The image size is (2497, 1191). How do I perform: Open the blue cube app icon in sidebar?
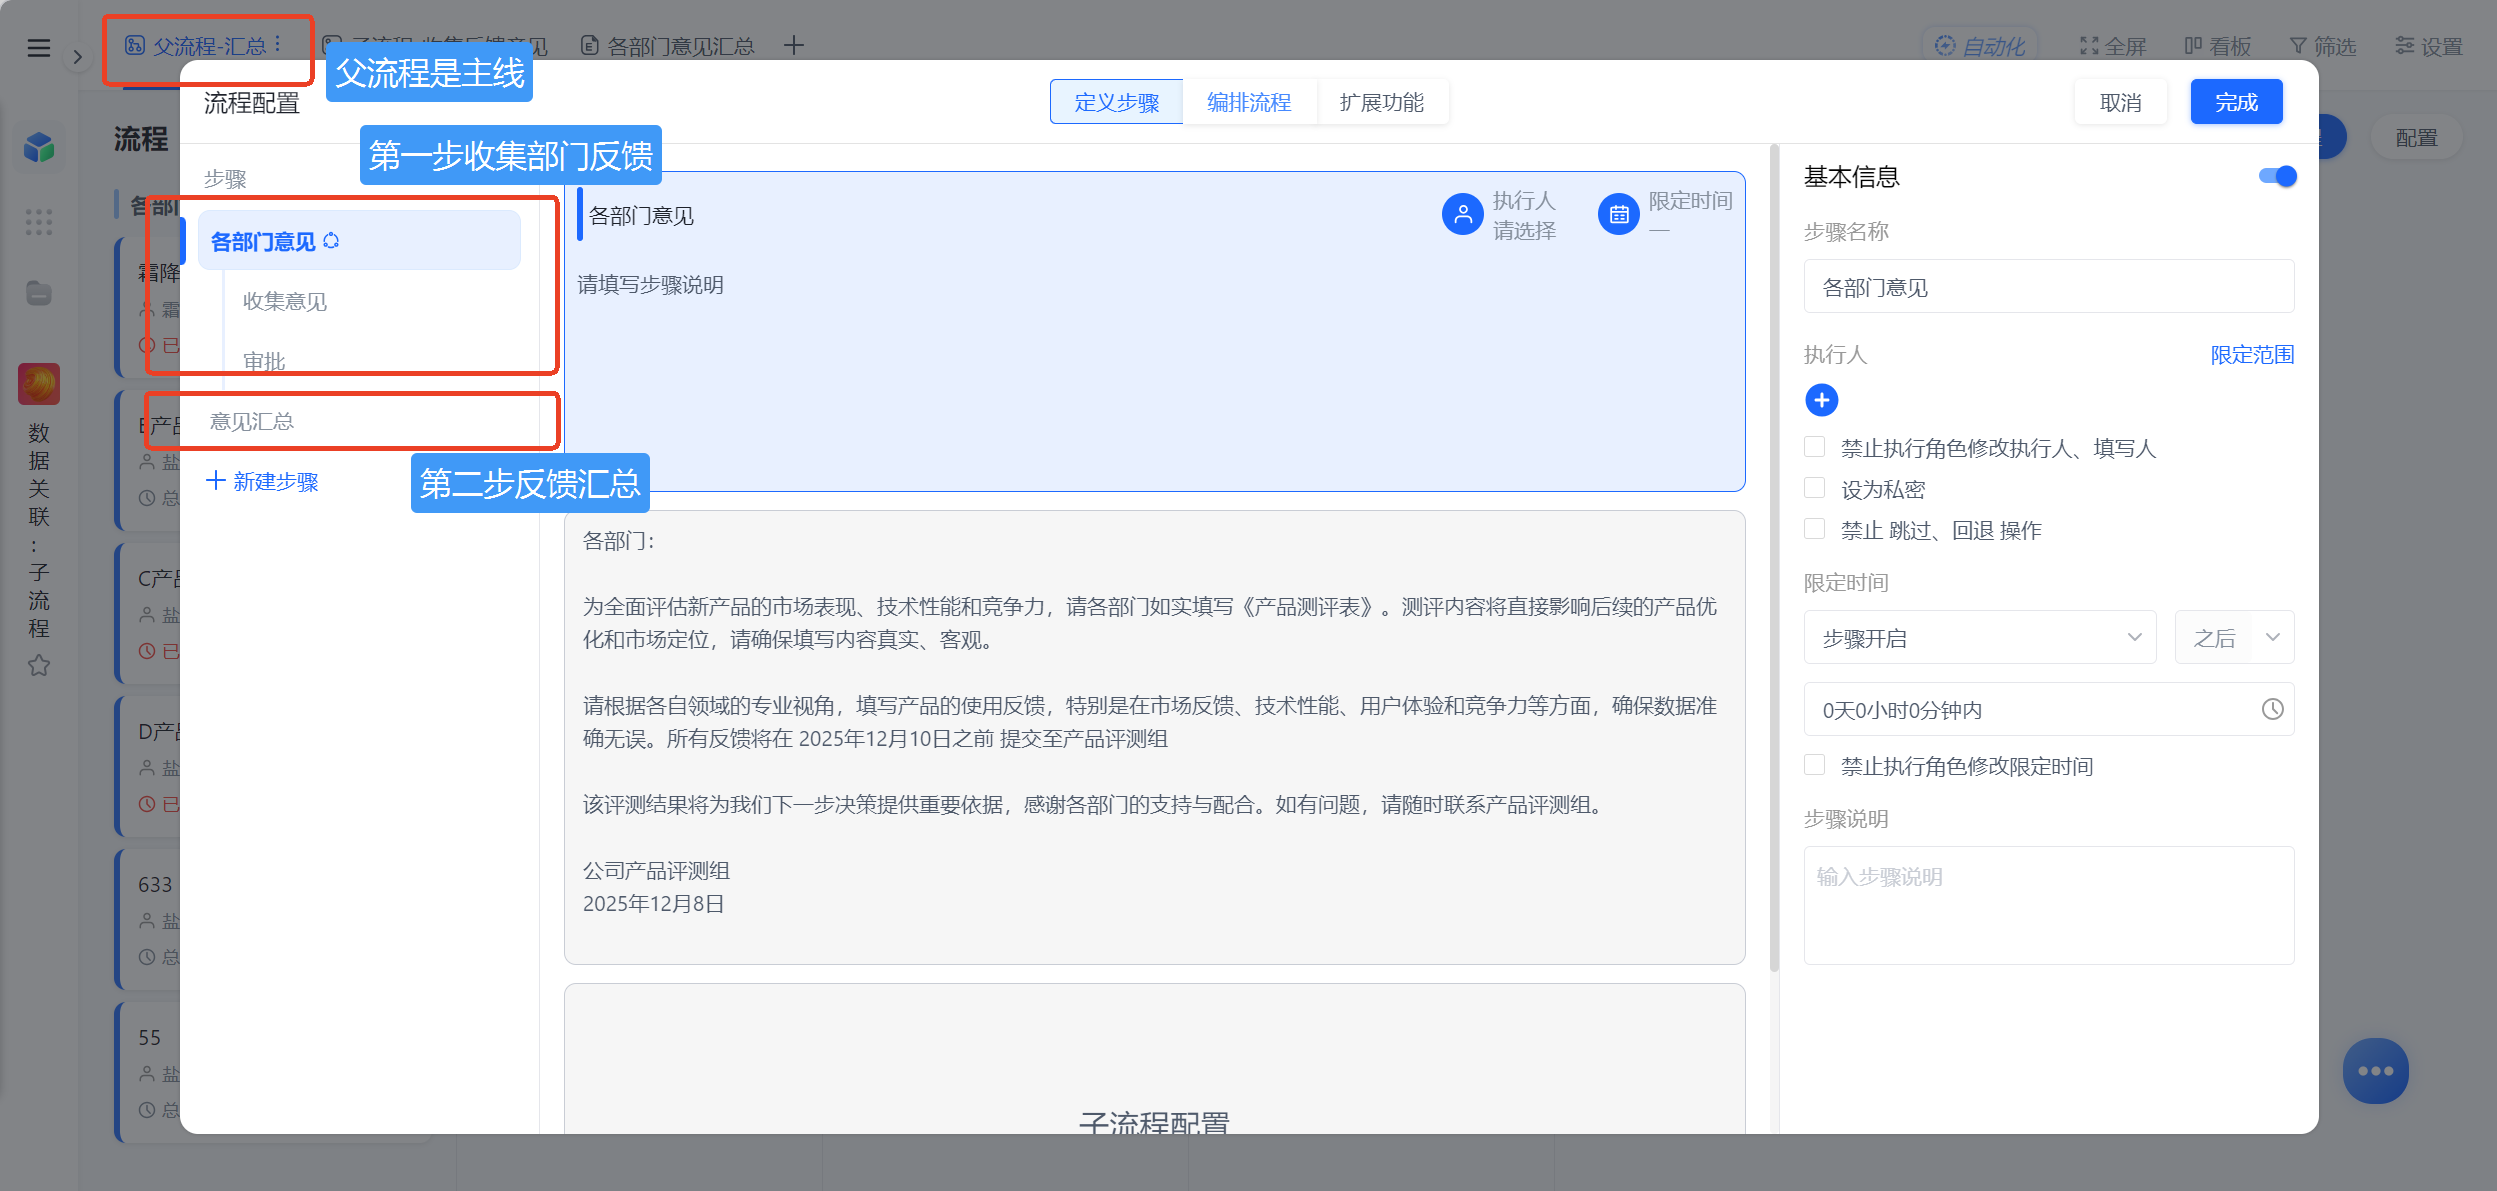pyautogui.click(x=39, y=148)
